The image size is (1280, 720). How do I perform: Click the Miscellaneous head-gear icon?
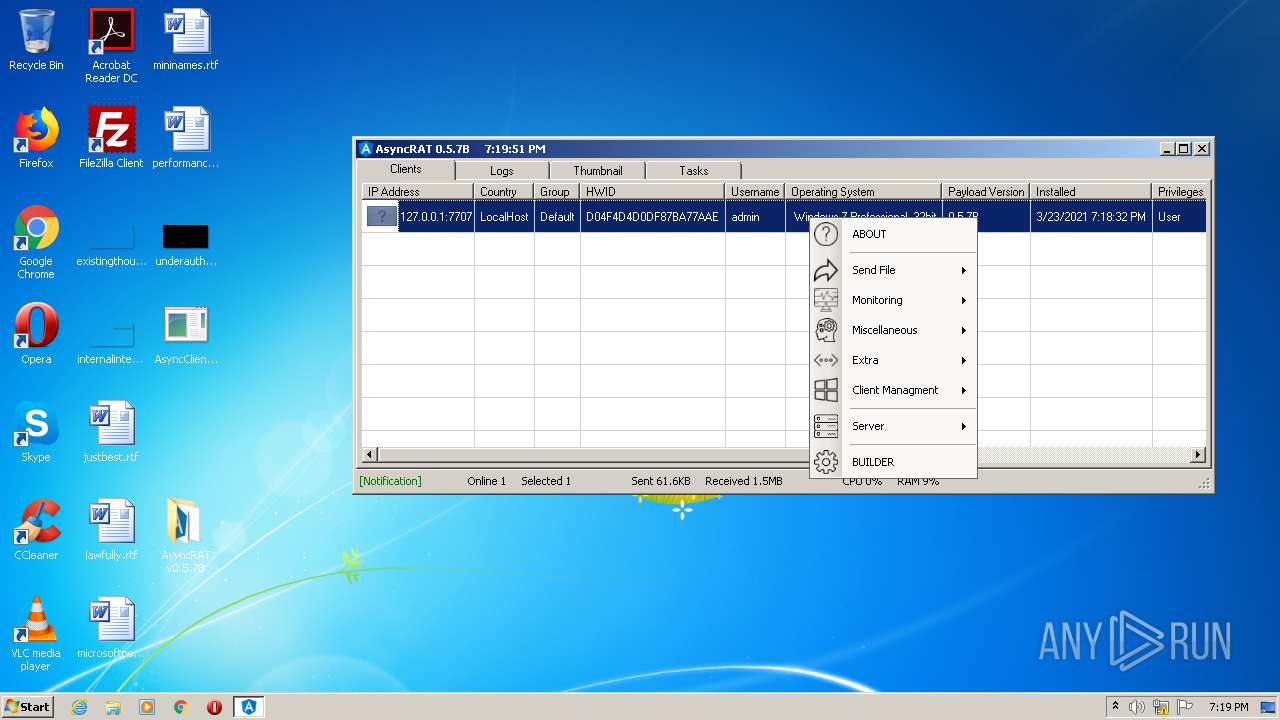click(825, 330)
